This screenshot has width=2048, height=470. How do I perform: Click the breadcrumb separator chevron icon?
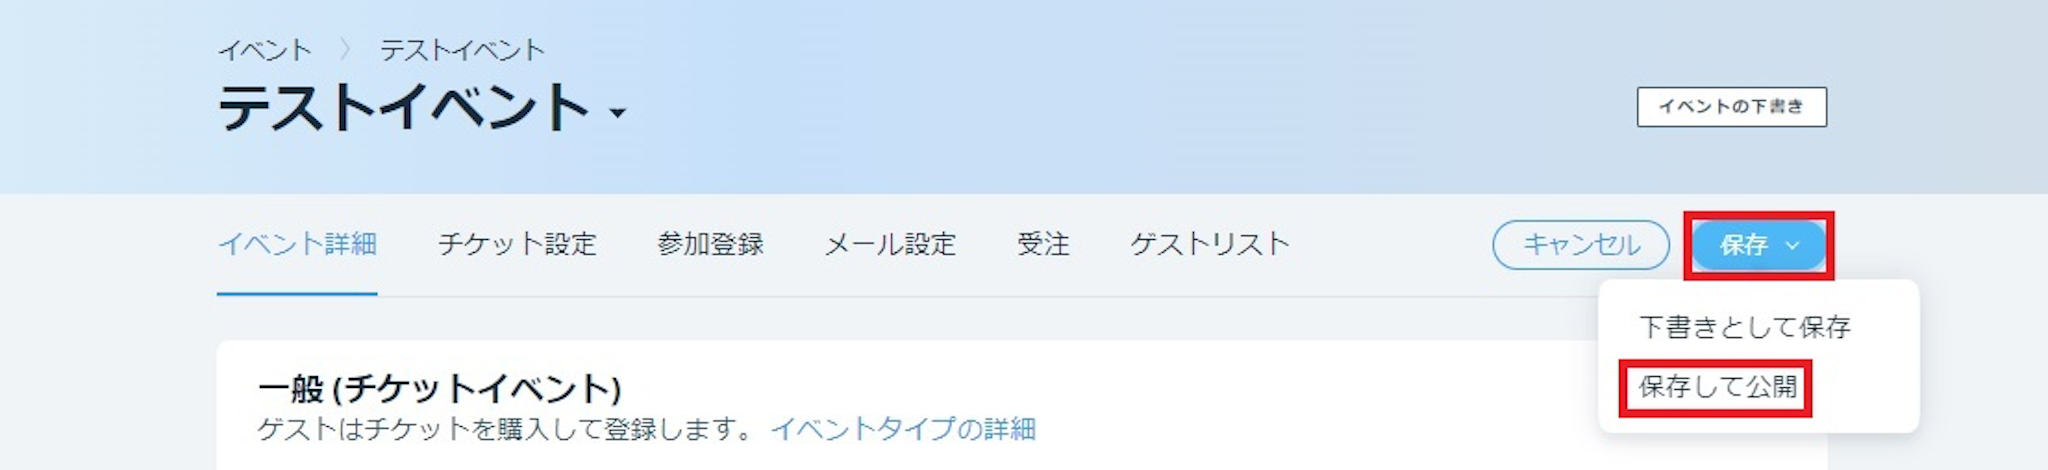tap(345, 50)
